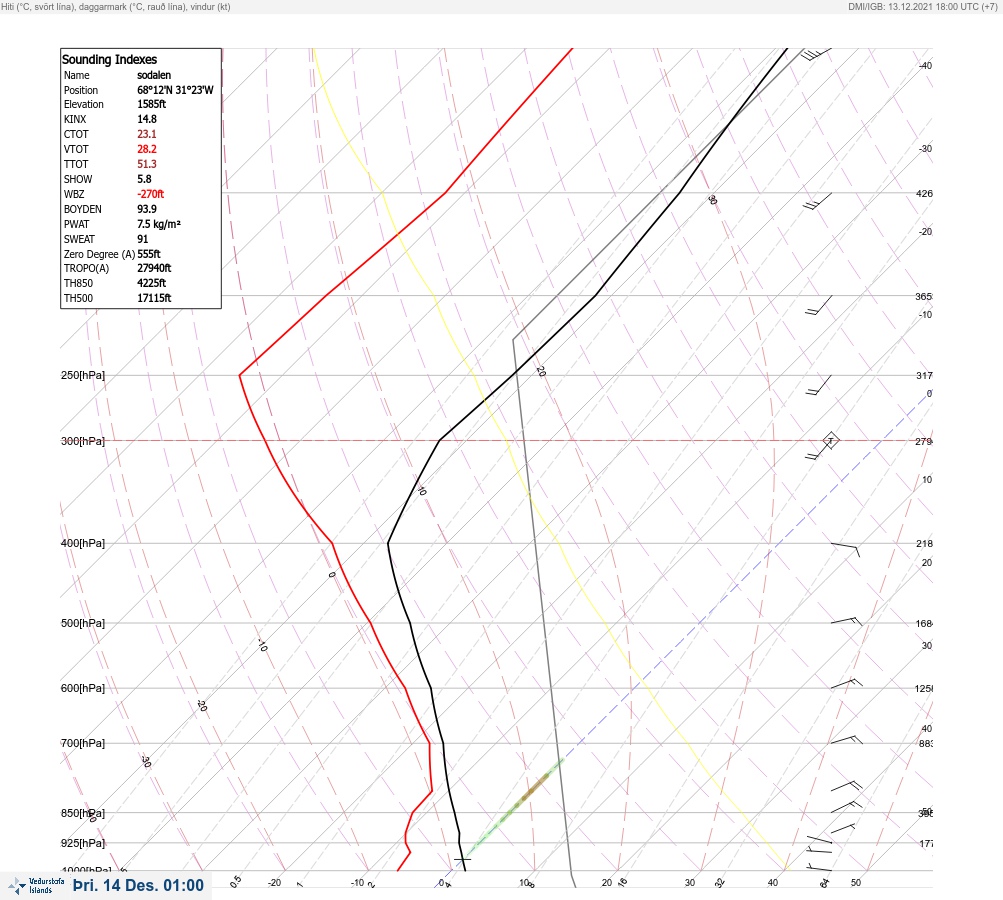Select the elevation value 1585ft
Image resolution: width=1003 pixels, height=900 pixels.
(x=152, y=104)
